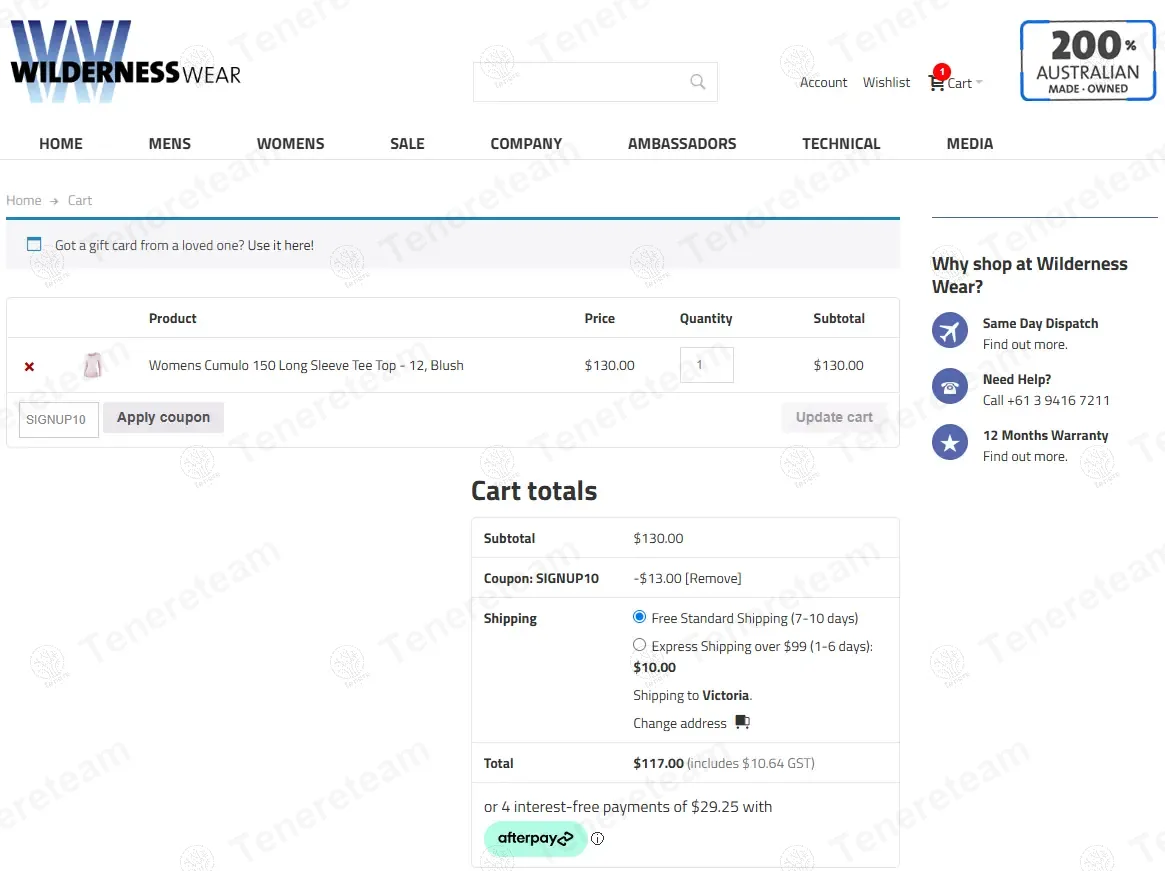1165x871 pixels.
Task: Go to the SALE menu item
Action: [407, 144]
